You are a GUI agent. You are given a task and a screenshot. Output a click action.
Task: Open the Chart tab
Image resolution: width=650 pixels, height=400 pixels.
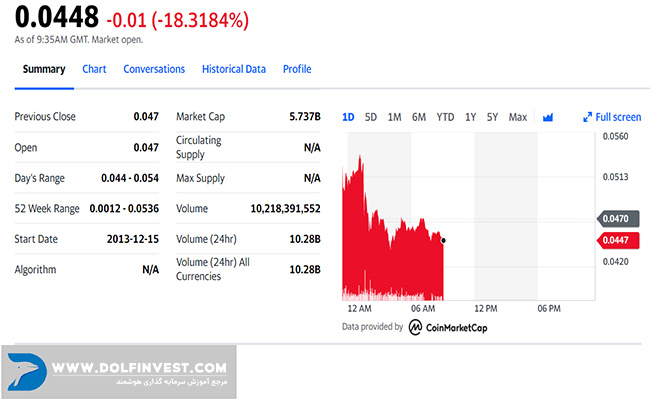coord(94,69)
